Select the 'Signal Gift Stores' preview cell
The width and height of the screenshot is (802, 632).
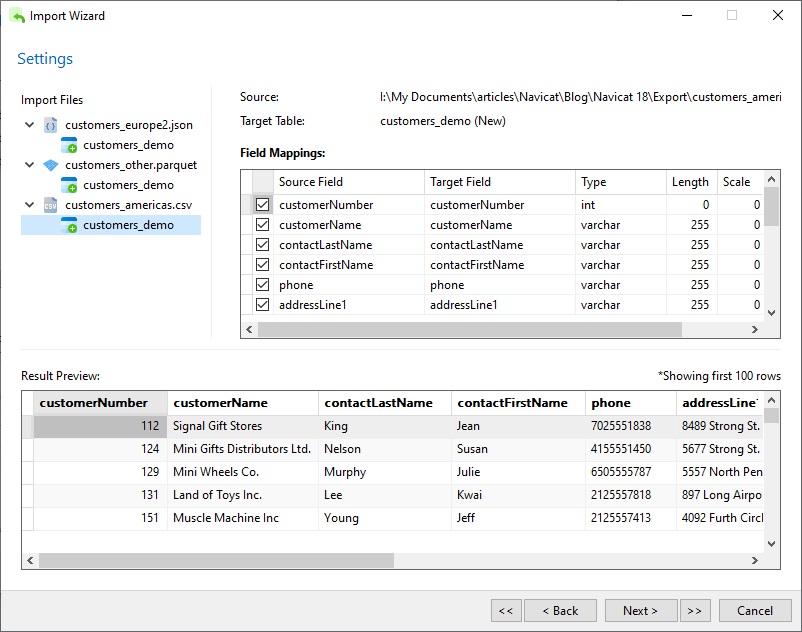pyautogui.click(x=243, y=426)
